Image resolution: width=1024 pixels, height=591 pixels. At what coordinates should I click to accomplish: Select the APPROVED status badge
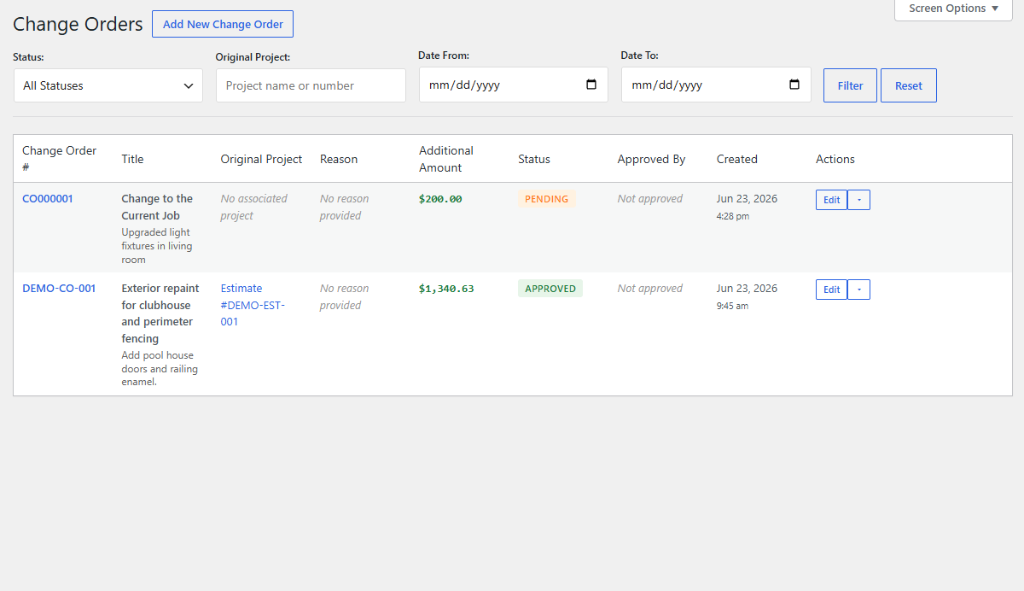coord(550,289)
